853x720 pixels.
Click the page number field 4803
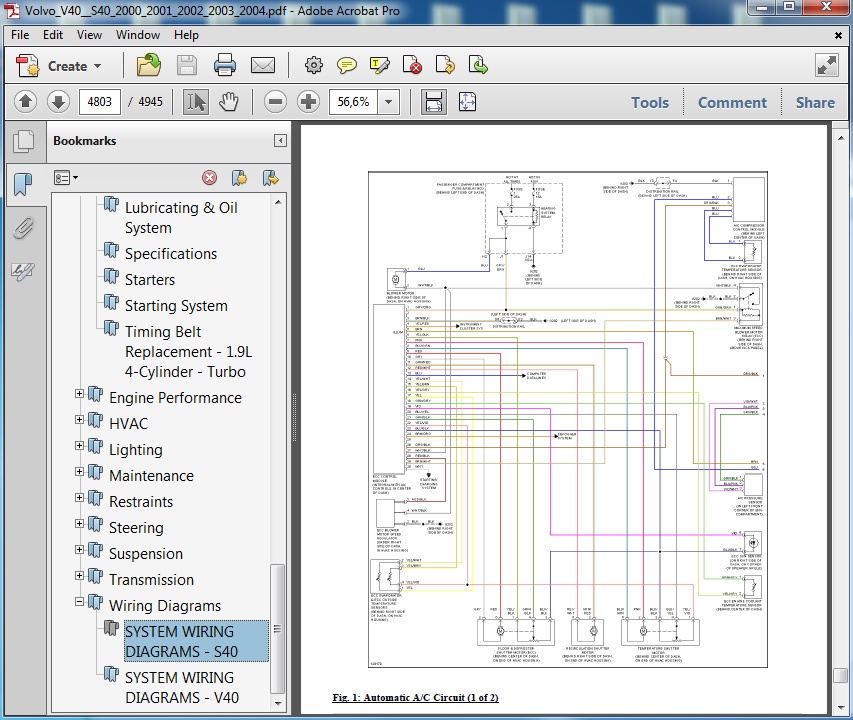click(100, 102)
